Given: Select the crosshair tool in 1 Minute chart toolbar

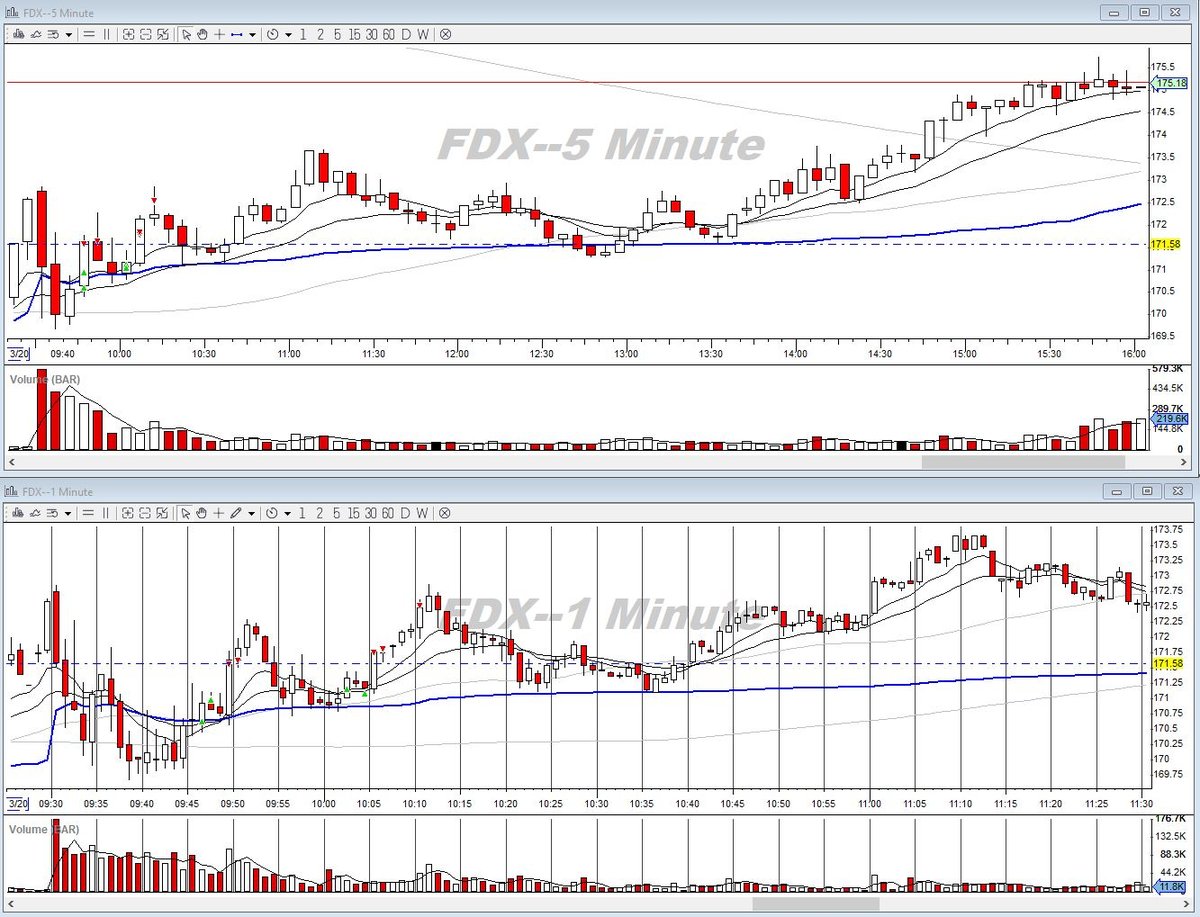Looking at the screenshot, I should pyautogui.click(x=218, y=514).
